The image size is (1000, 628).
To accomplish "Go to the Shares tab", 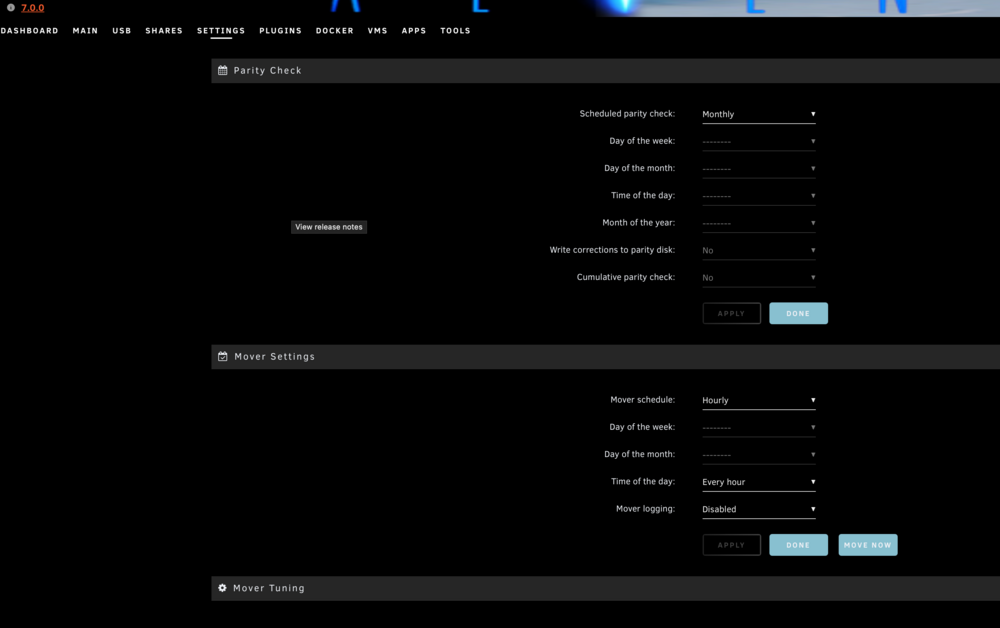I will tap(164, 31).
